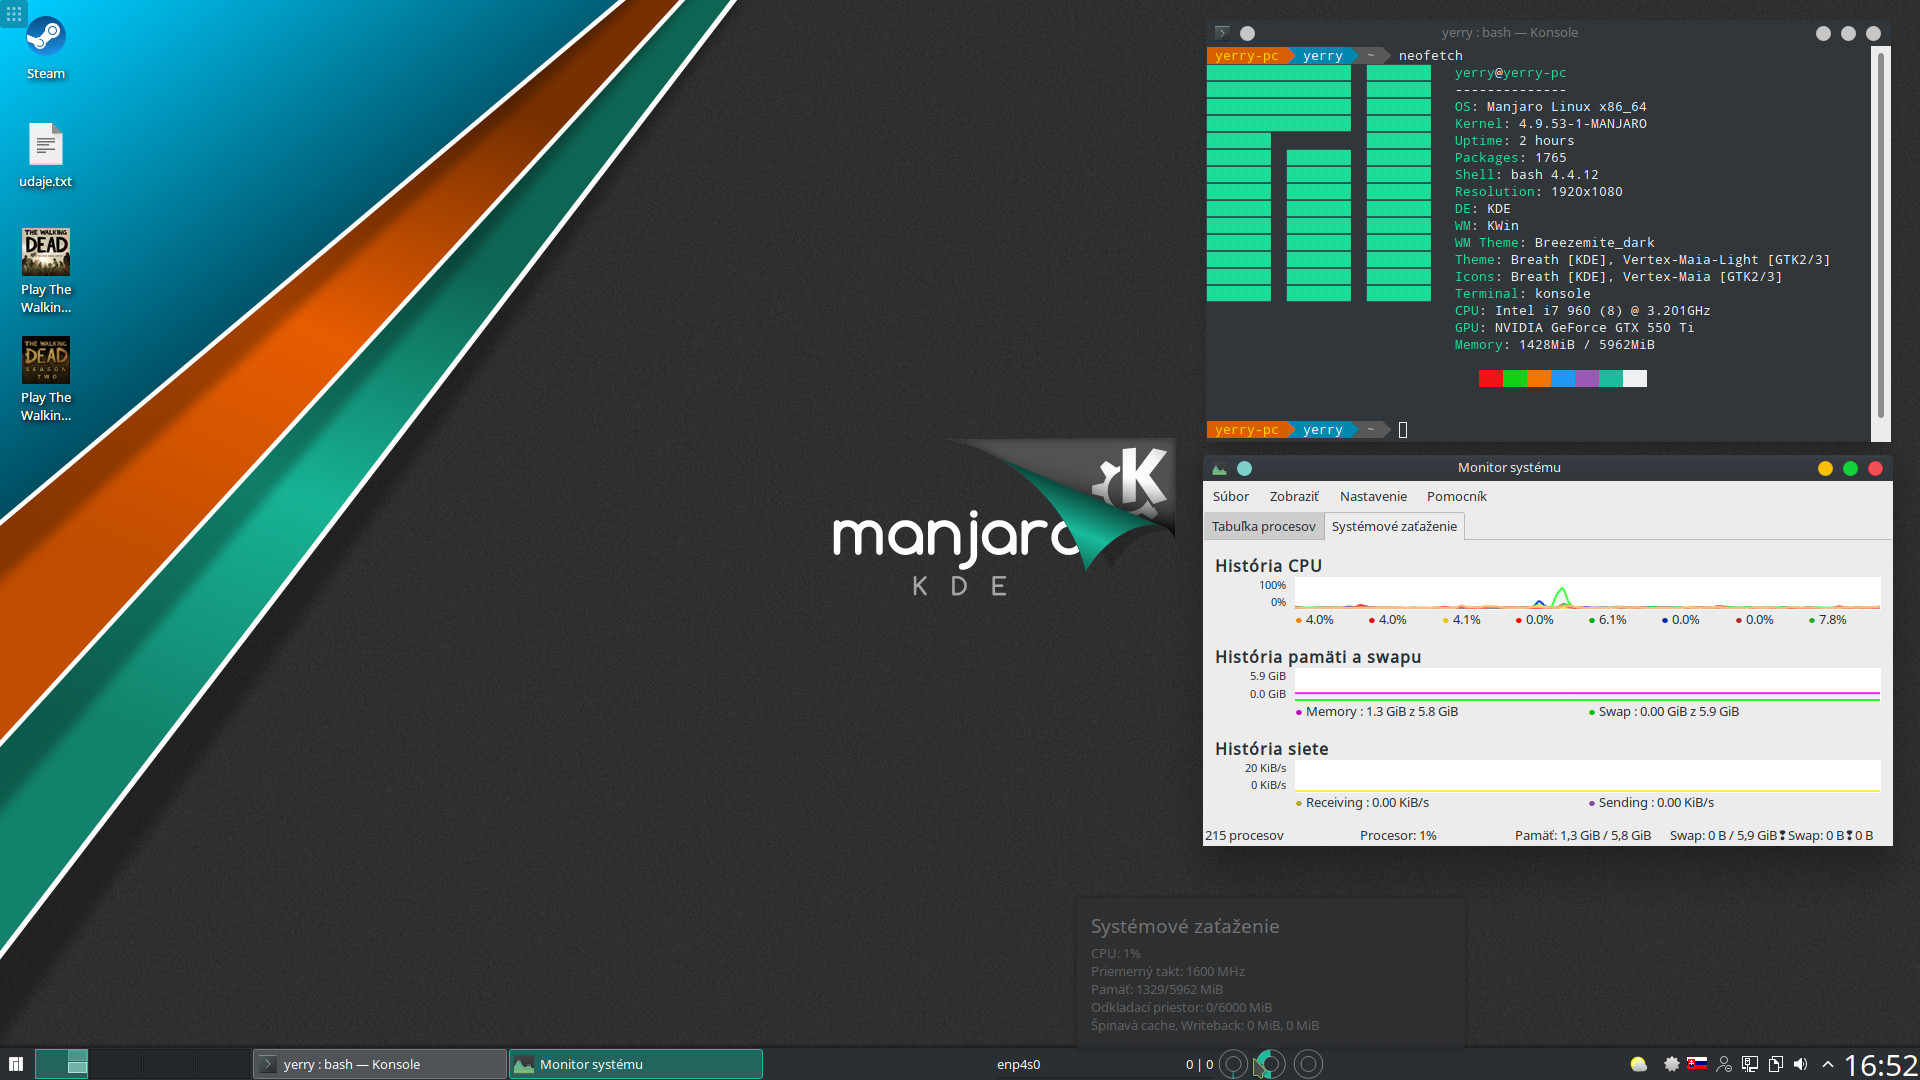
Task: Click the purple color block in neofetch
Action: click(1586, 378)
